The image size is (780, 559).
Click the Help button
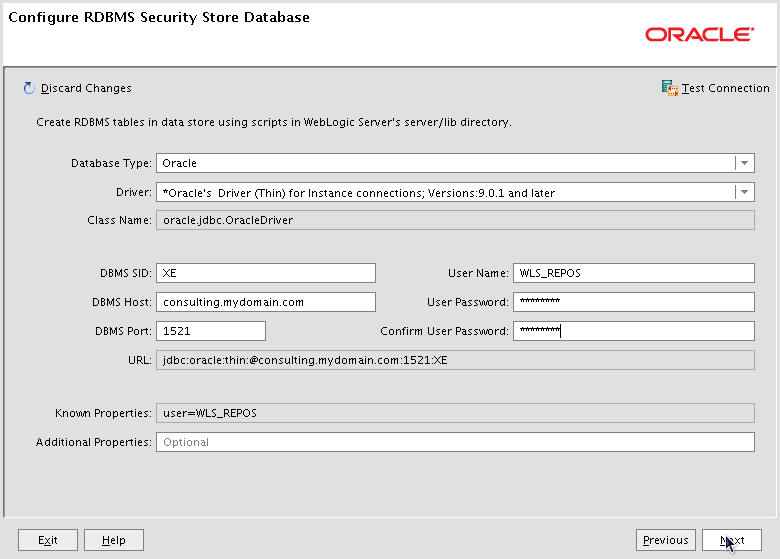(x=114, y=540)
